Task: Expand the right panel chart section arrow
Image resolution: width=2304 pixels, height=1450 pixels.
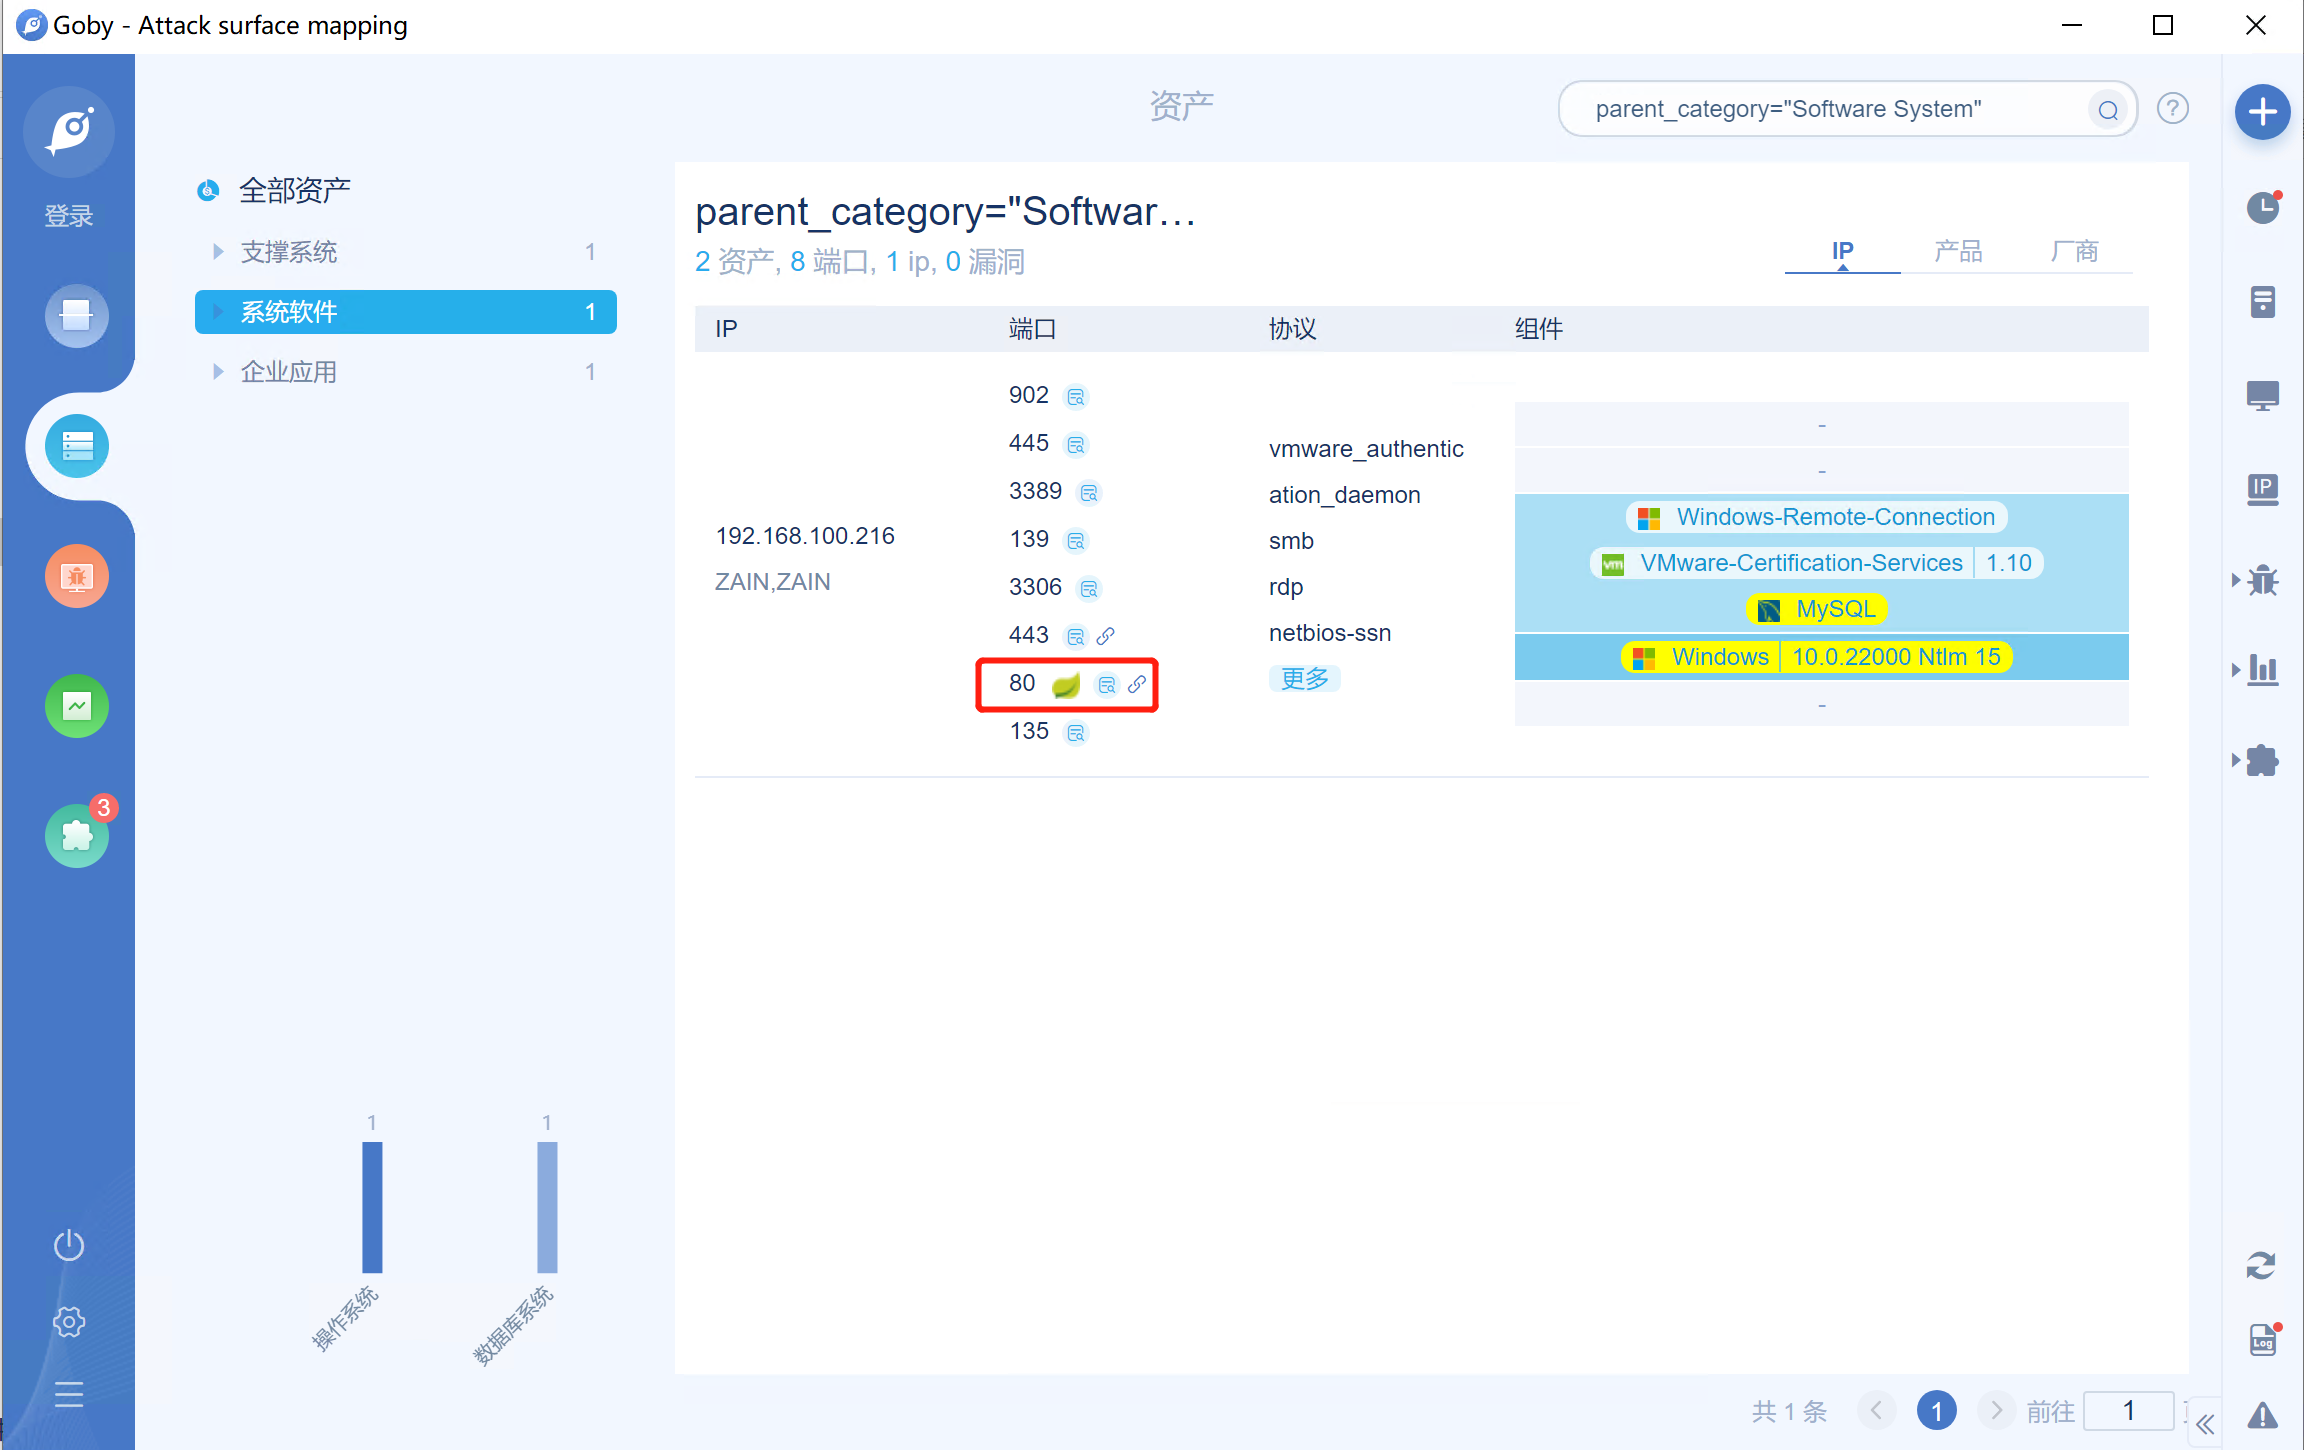Action: 2236,670
